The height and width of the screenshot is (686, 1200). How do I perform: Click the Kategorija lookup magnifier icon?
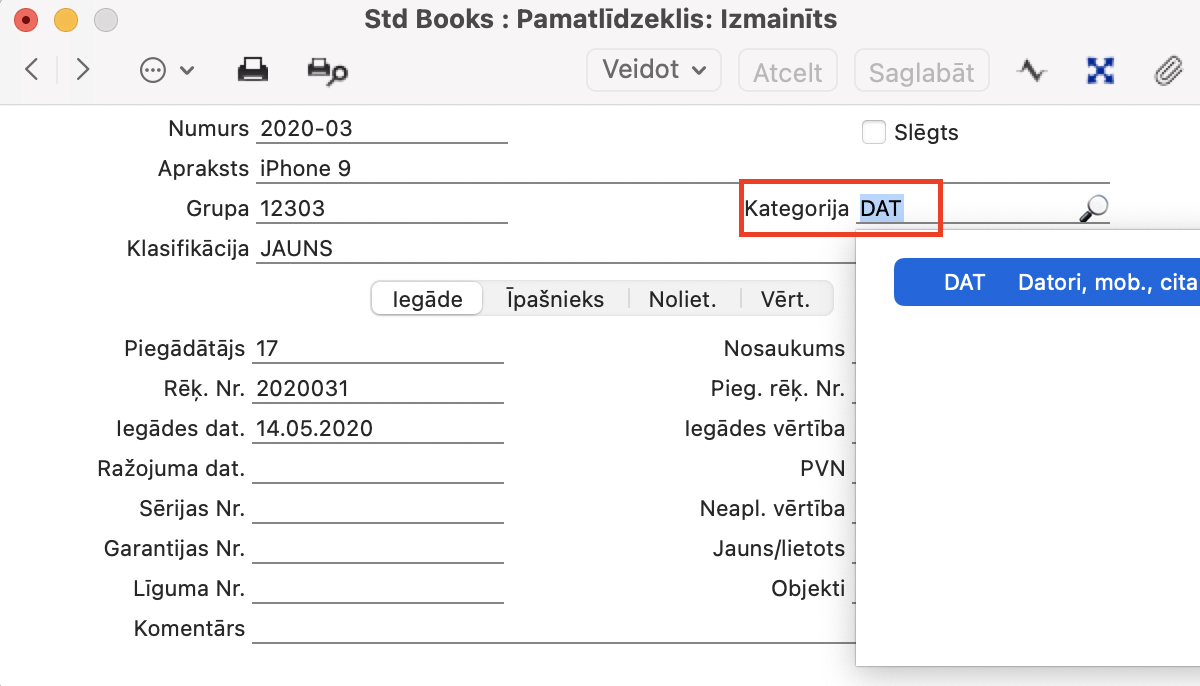pos(1094,208)
